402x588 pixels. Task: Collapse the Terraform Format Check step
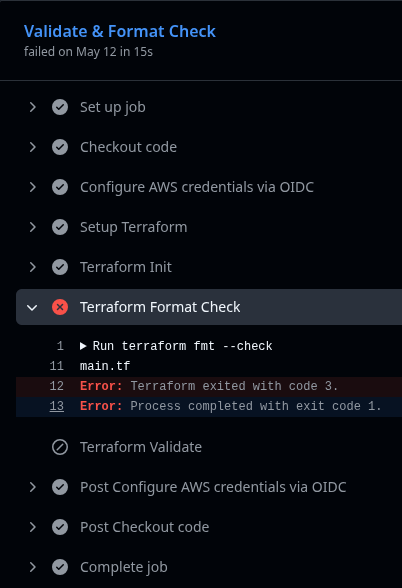pos(32,308)
